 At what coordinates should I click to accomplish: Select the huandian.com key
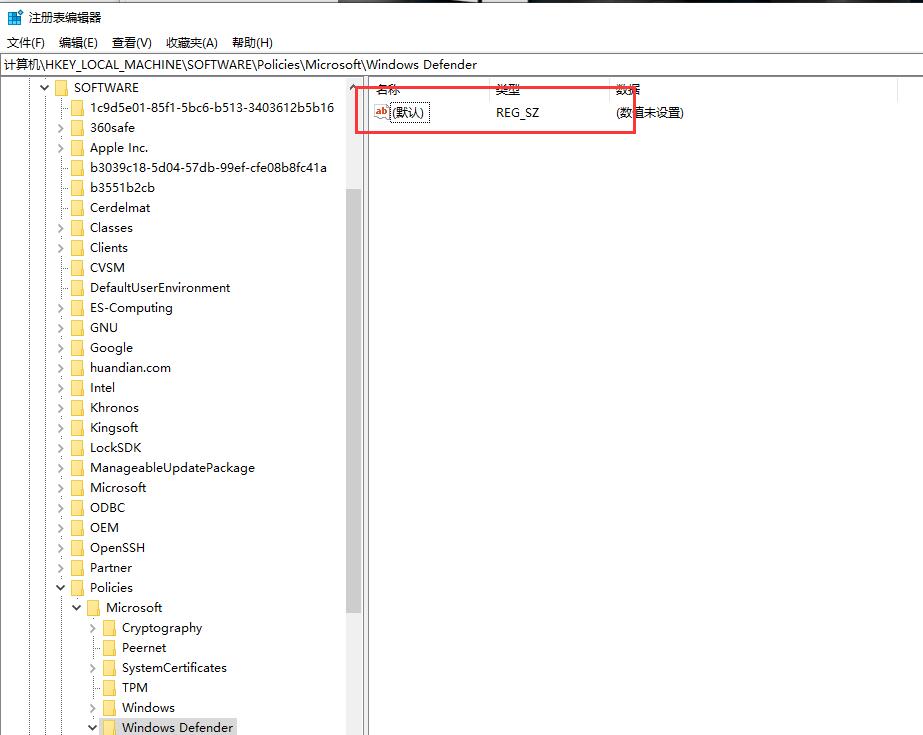[x=130, y=368]
